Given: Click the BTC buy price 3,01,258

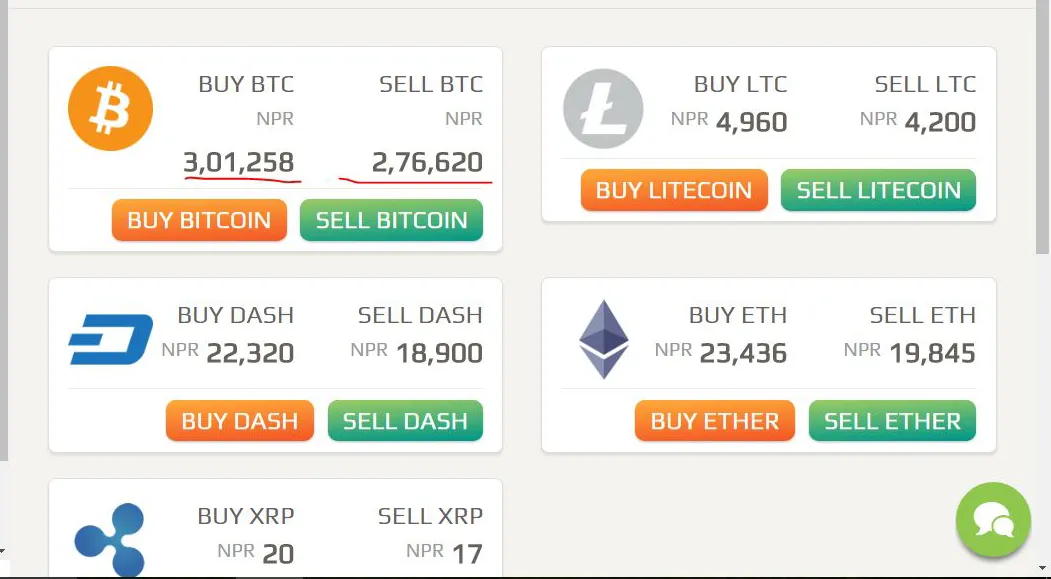Looking at the screenshot, I should [x=239, y=162].
